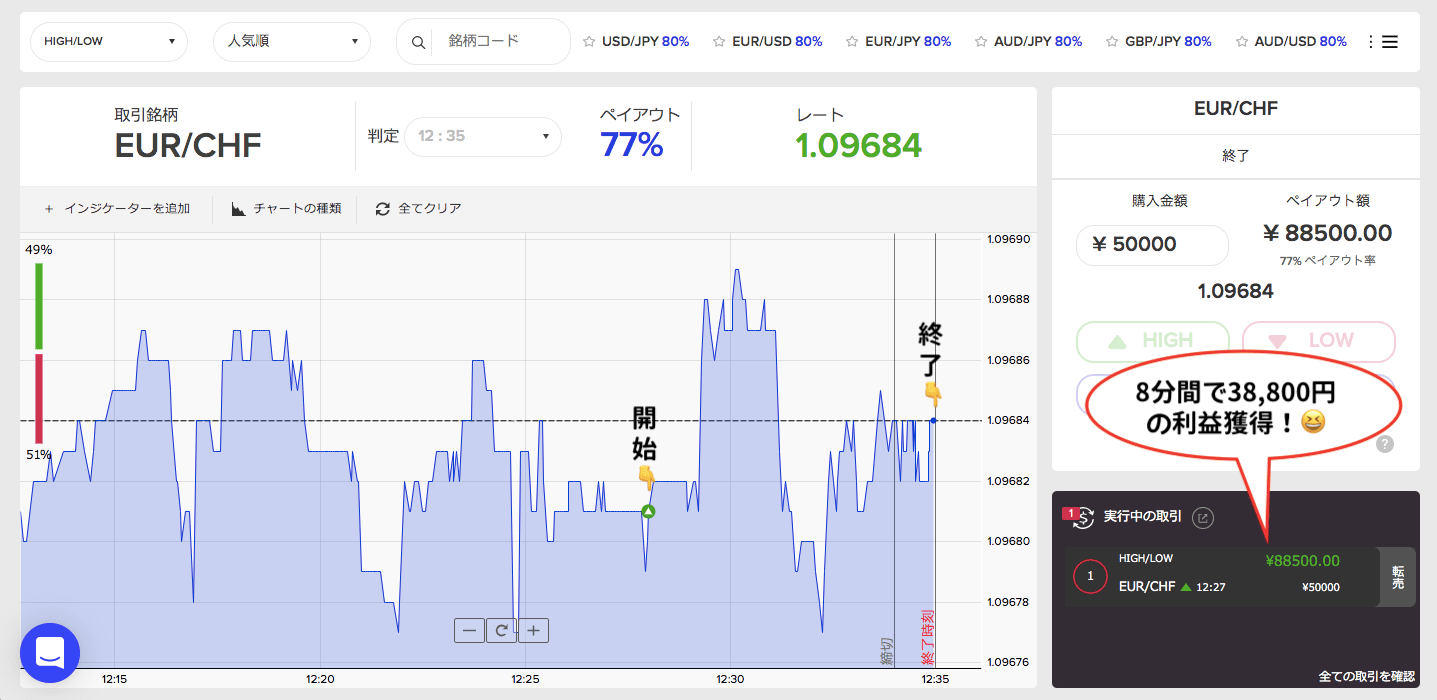The height and width of the screenshot is (700, 1437).
Task: Click the chart-type area icon
Action: 238,209
